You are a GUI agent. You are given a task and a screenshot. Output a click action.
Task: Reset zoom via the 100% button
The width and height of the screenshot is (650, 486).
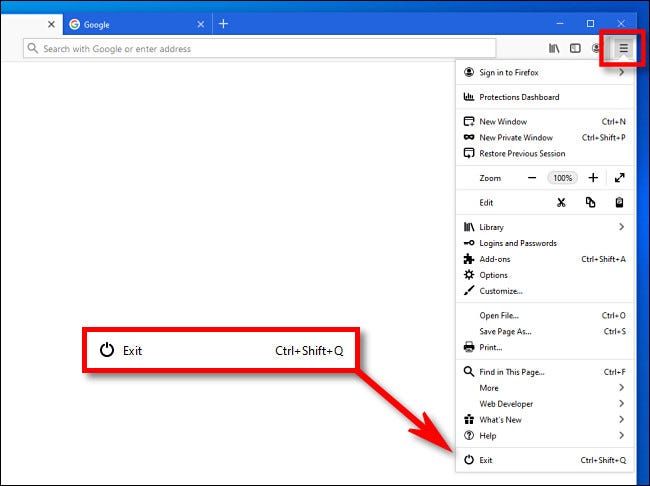tap(562, 178)
